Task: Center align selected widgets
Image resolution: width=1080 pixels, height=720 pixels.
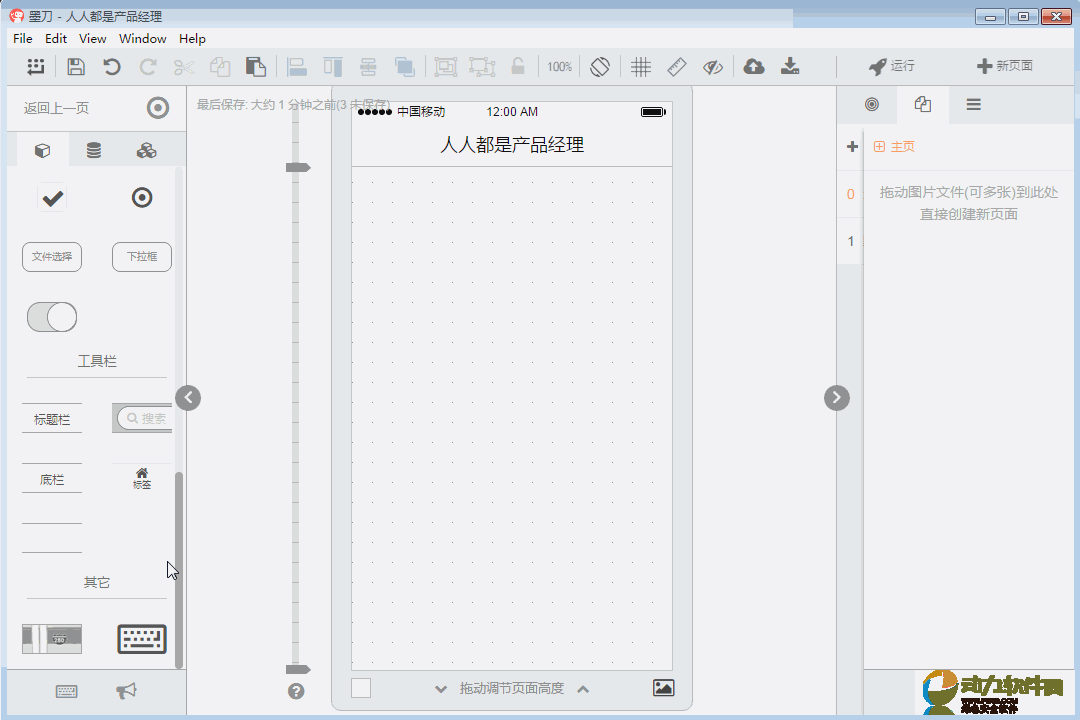Action: [x=368, y=67]
